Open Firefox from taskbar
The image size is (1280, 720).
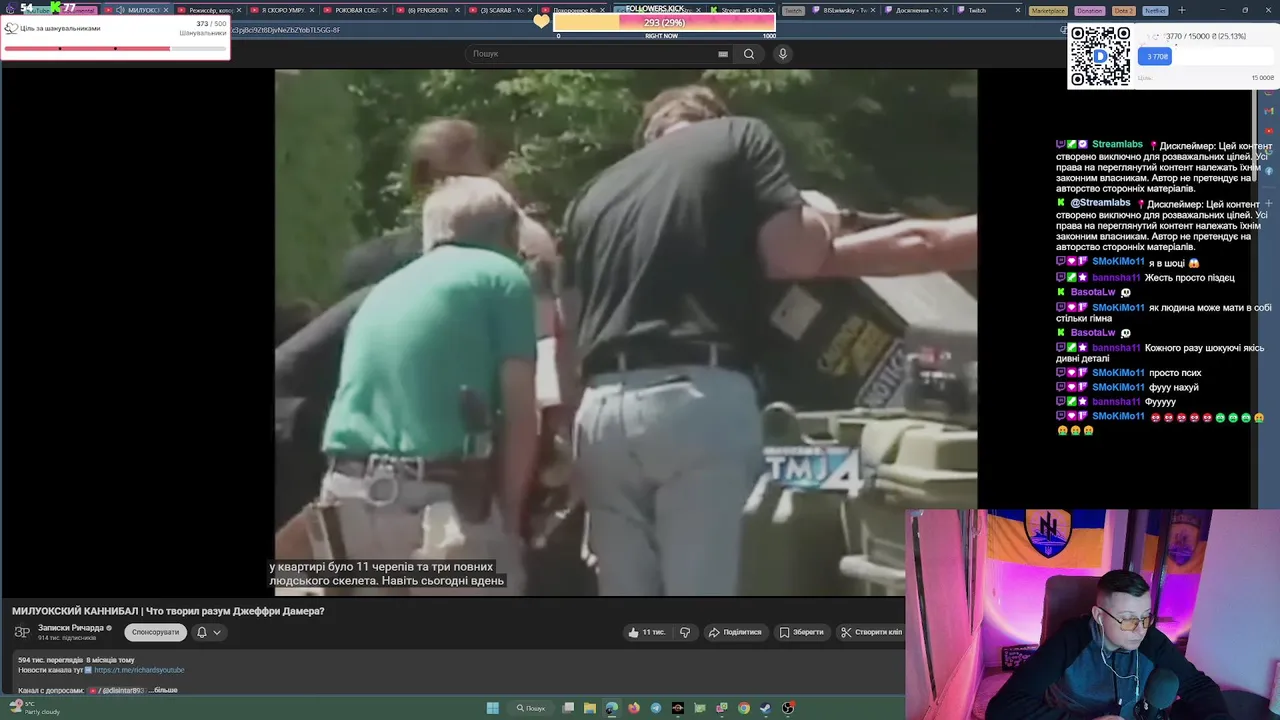click(x=634, y=708)
